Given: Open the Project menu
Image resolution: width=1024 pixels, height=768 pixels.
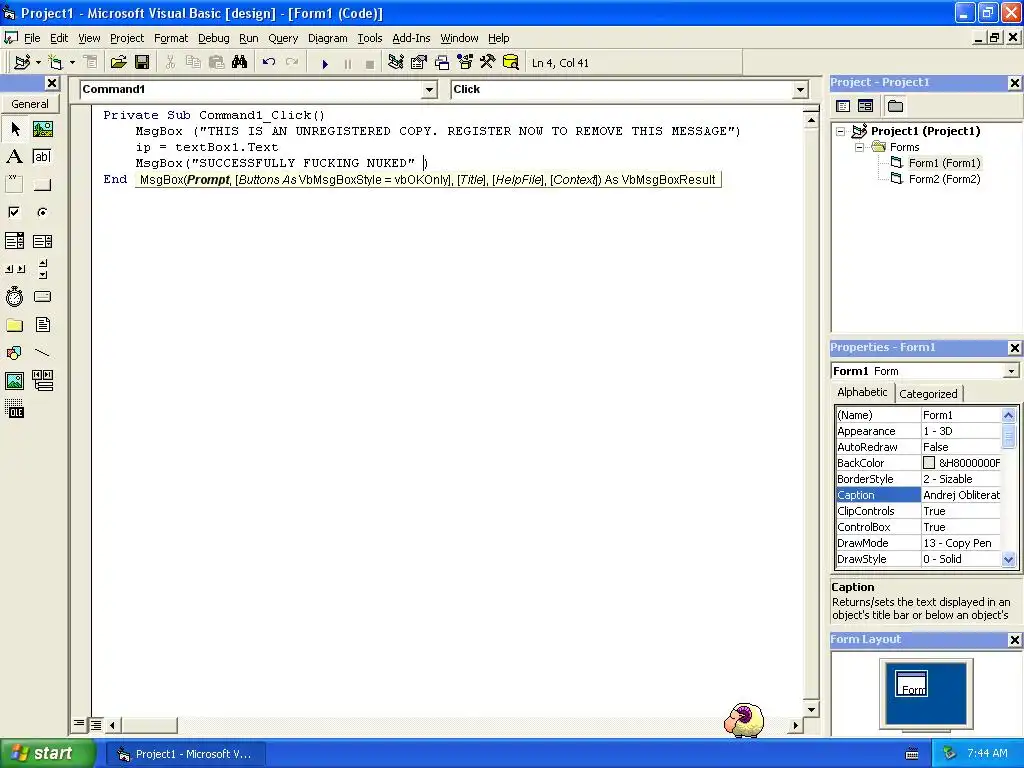Looking at the screenshot, I should (x=127, y=39).
